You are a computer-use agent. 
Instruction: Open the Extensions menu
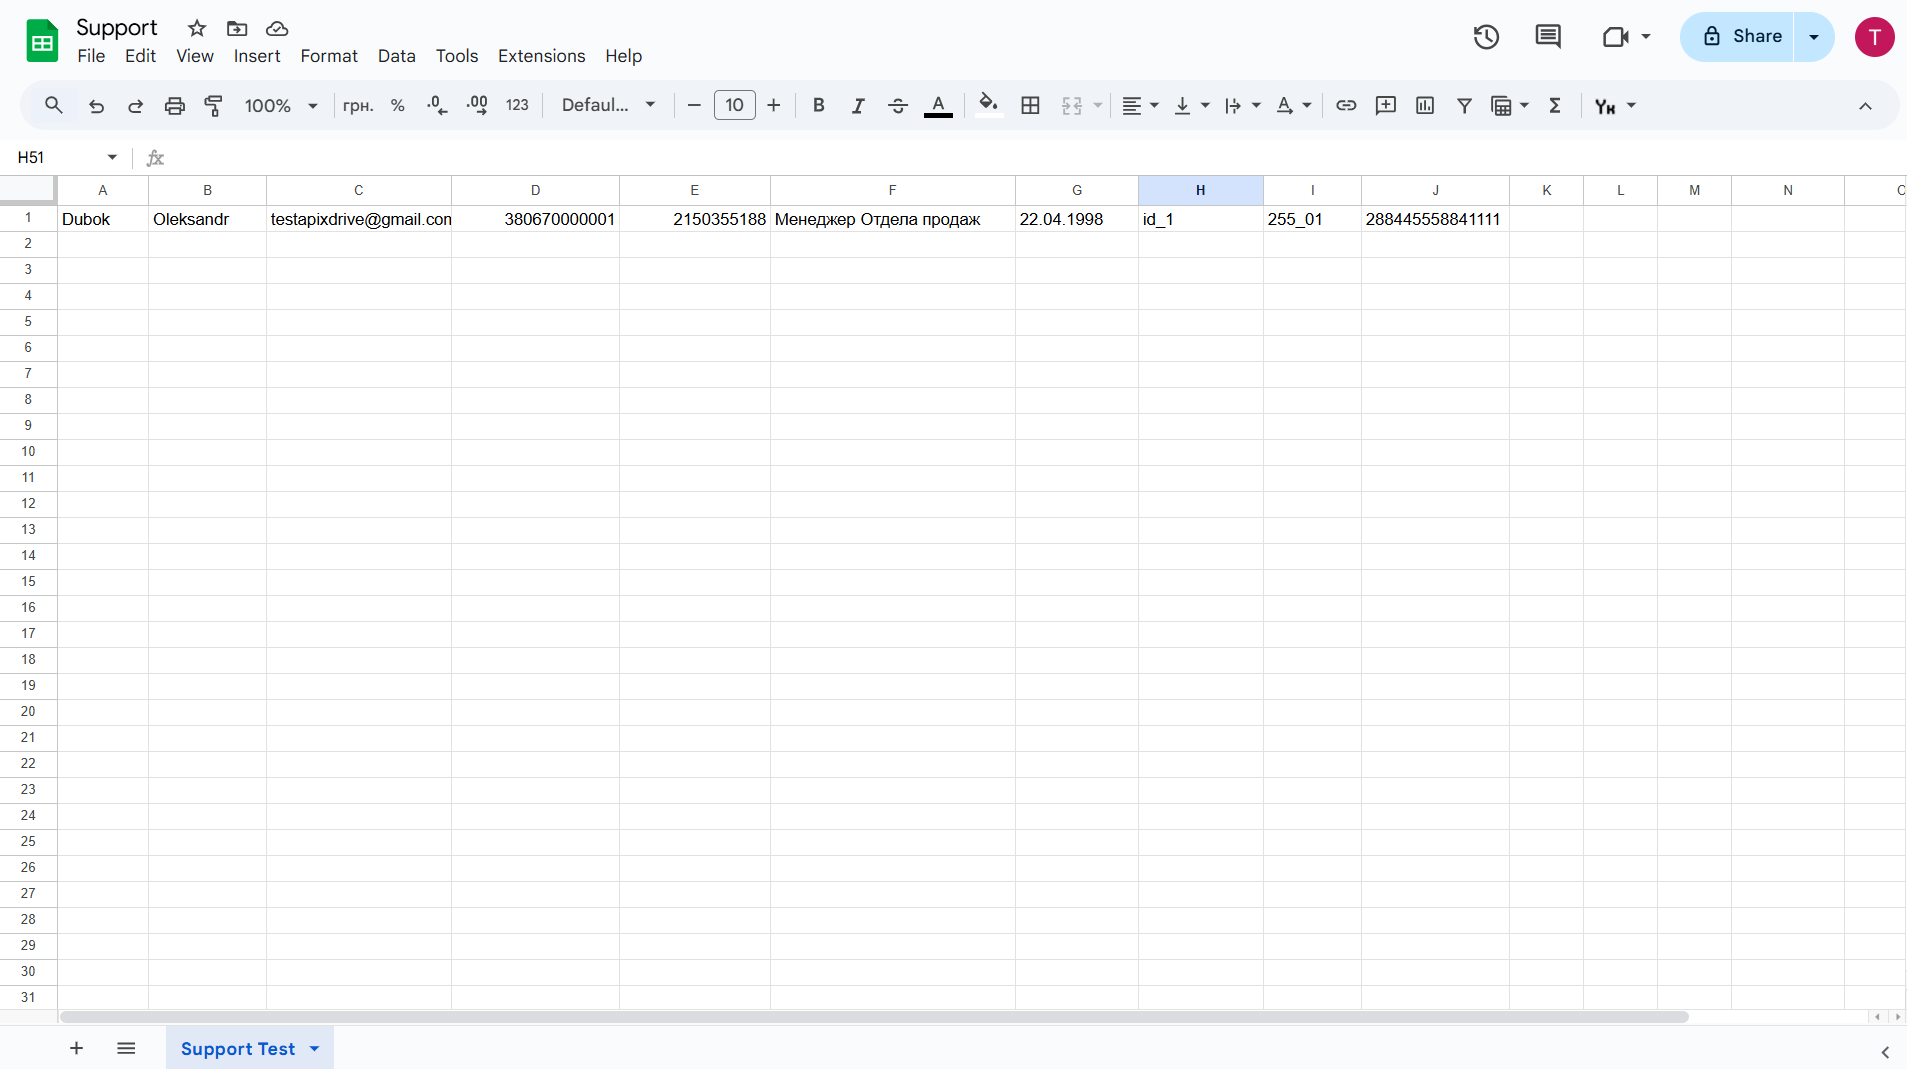(x=541, y=56)
